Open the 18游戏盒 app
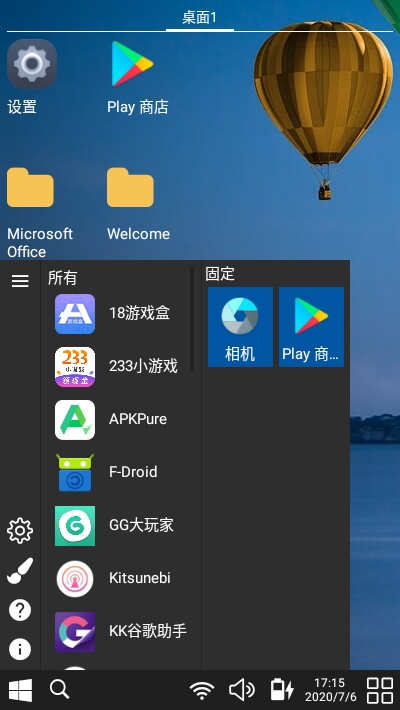 pyautogui.click(x=120, y=314)
